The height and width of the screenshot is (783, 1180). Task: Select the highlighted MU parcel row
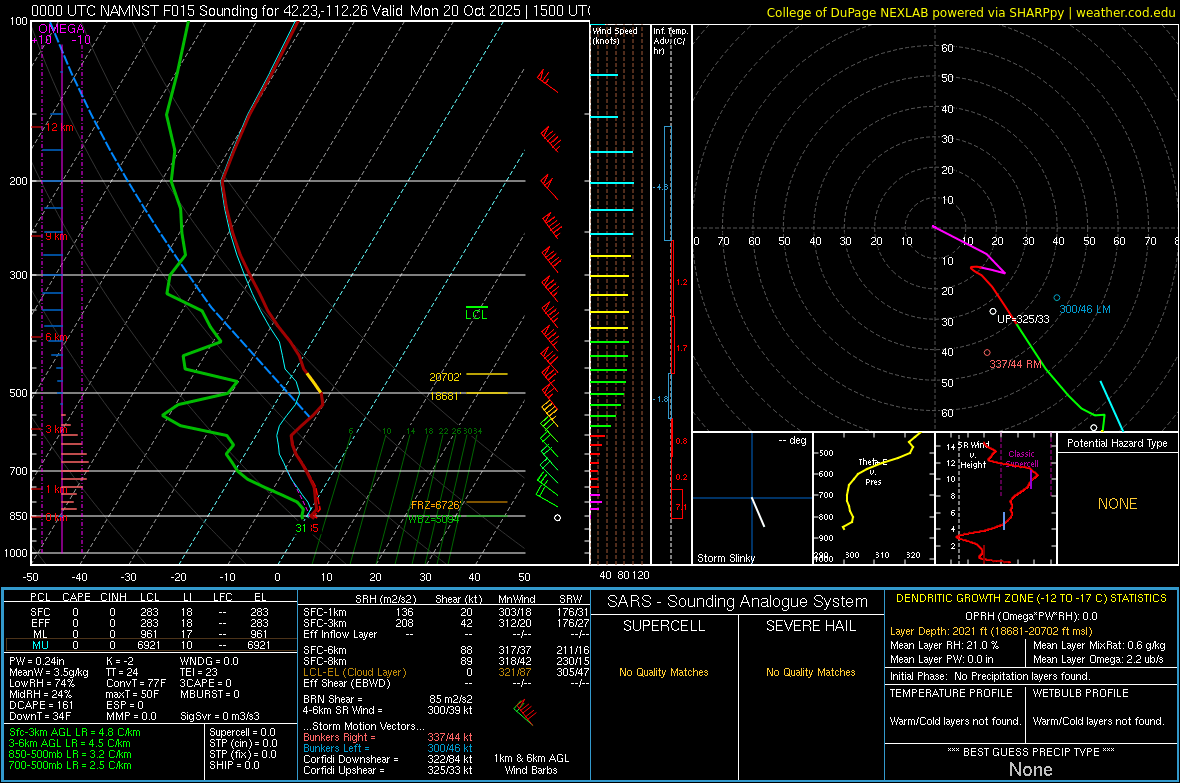pos(150,645)
